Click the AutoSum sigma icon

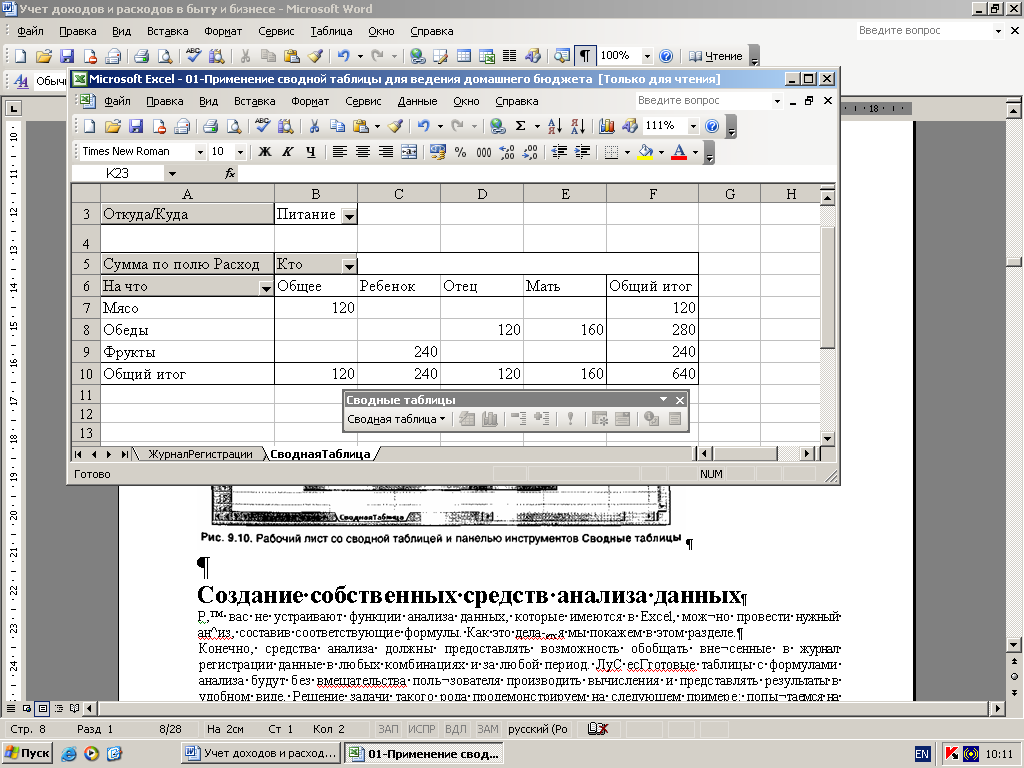pyautogui.click(x=520, y=126)
